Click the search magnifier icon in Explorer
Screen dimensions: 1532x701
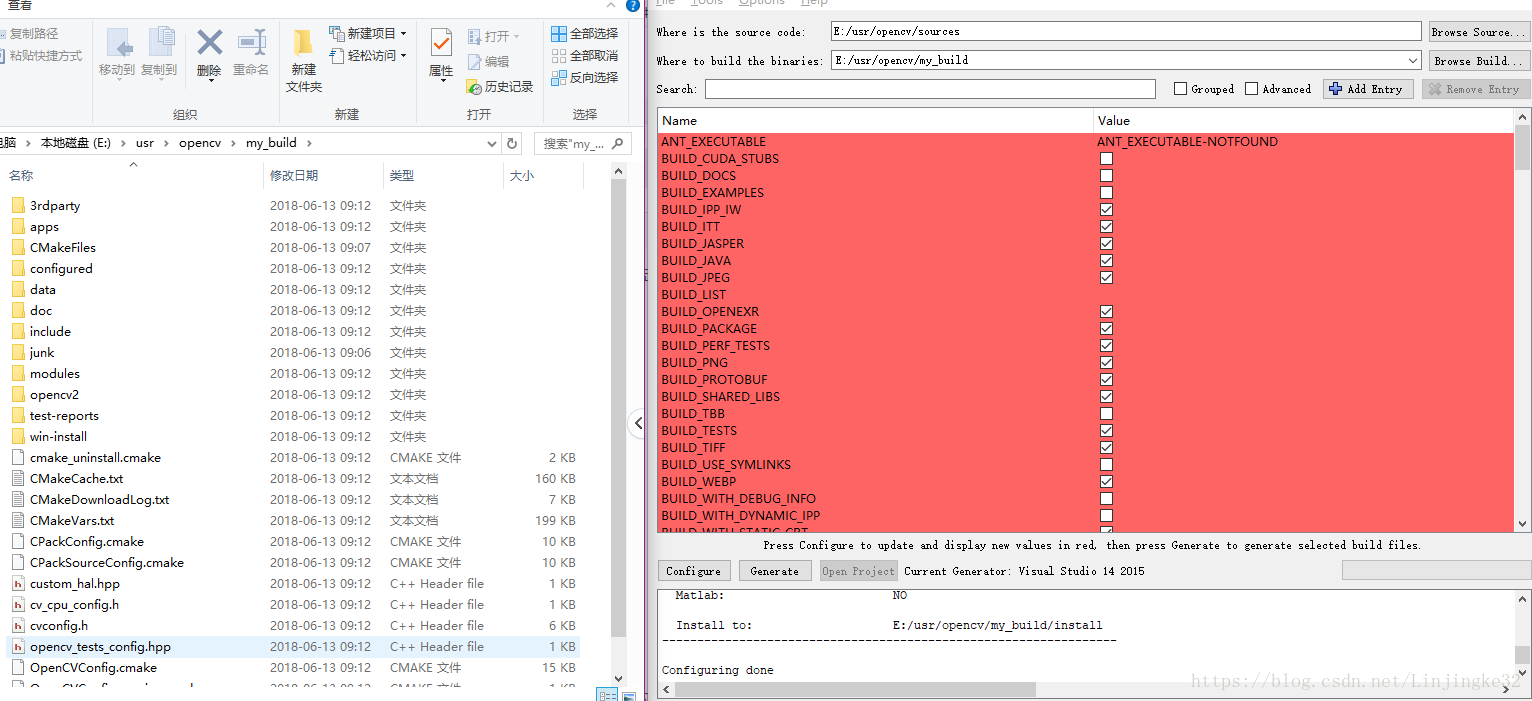[618, 143]
